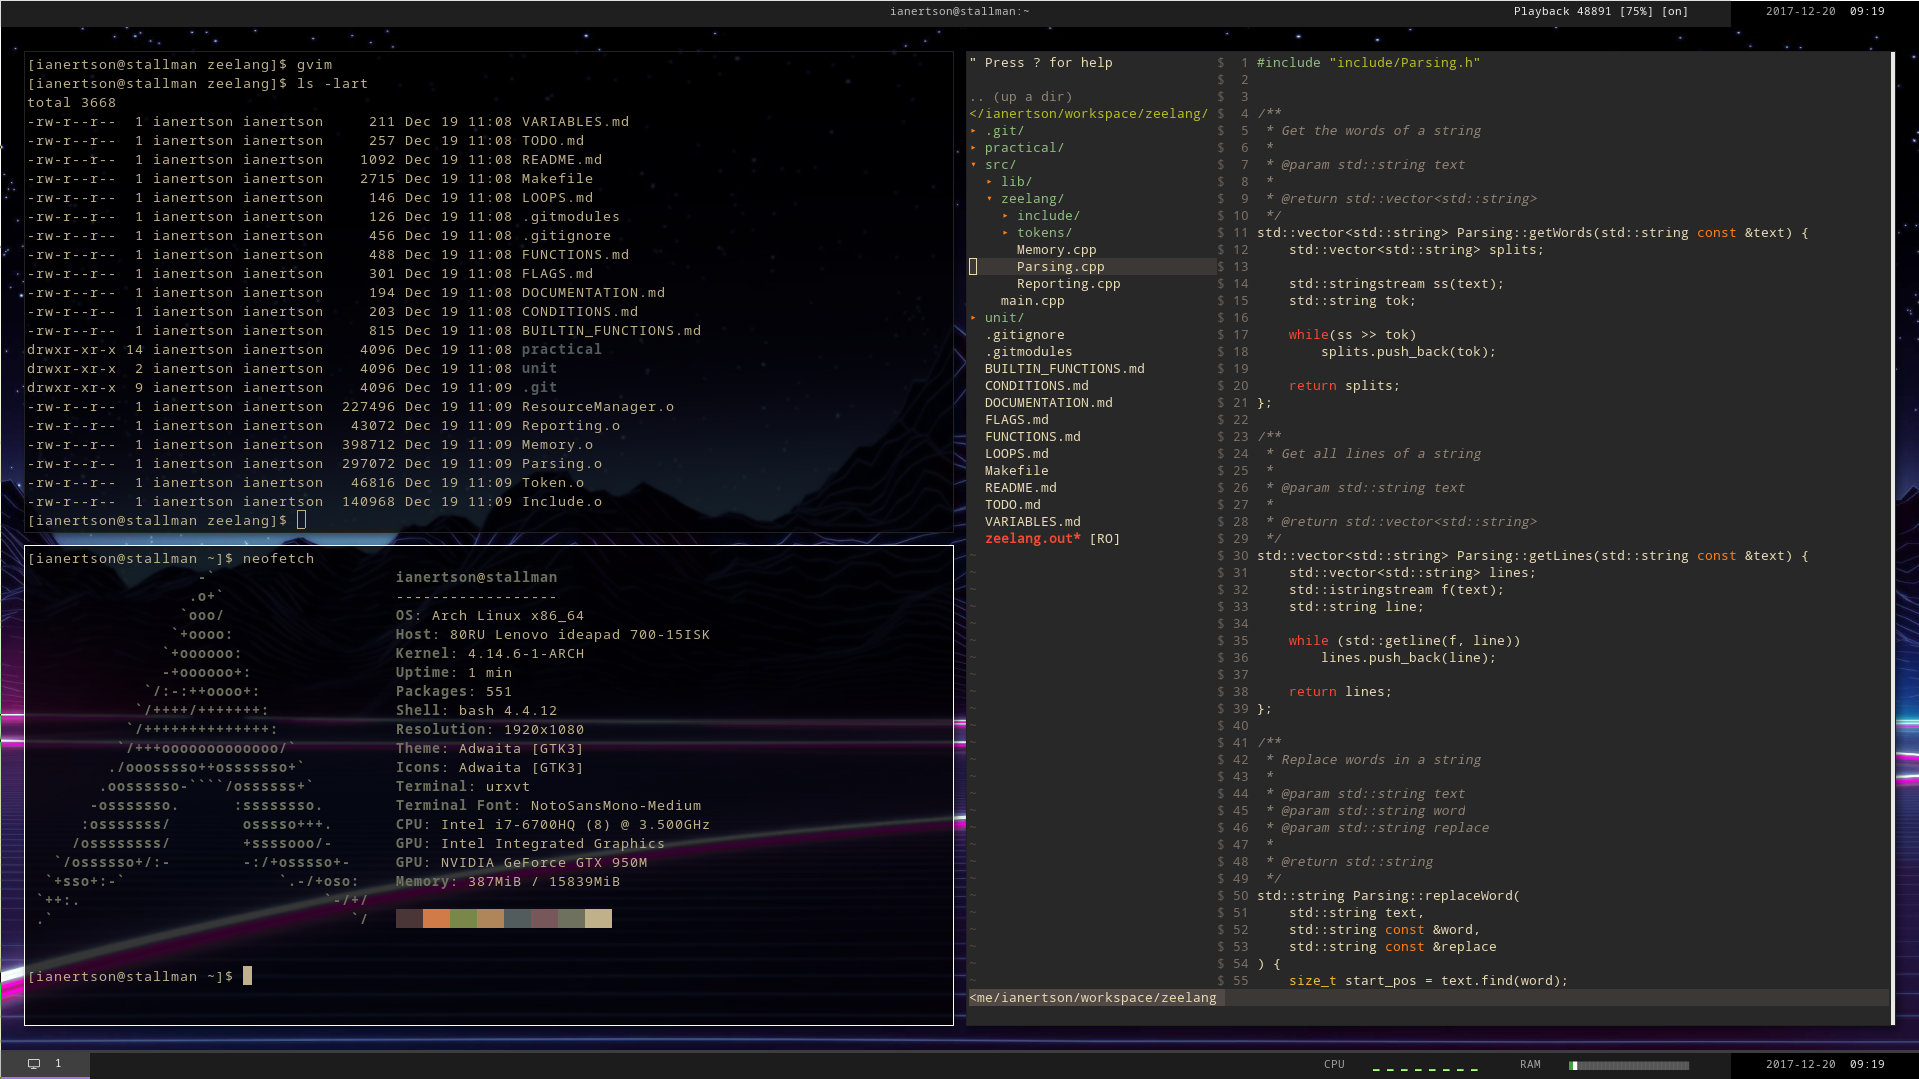Expand the practical/ folder arrow
1919x1079 pixels.
click(x=973, y=148)
